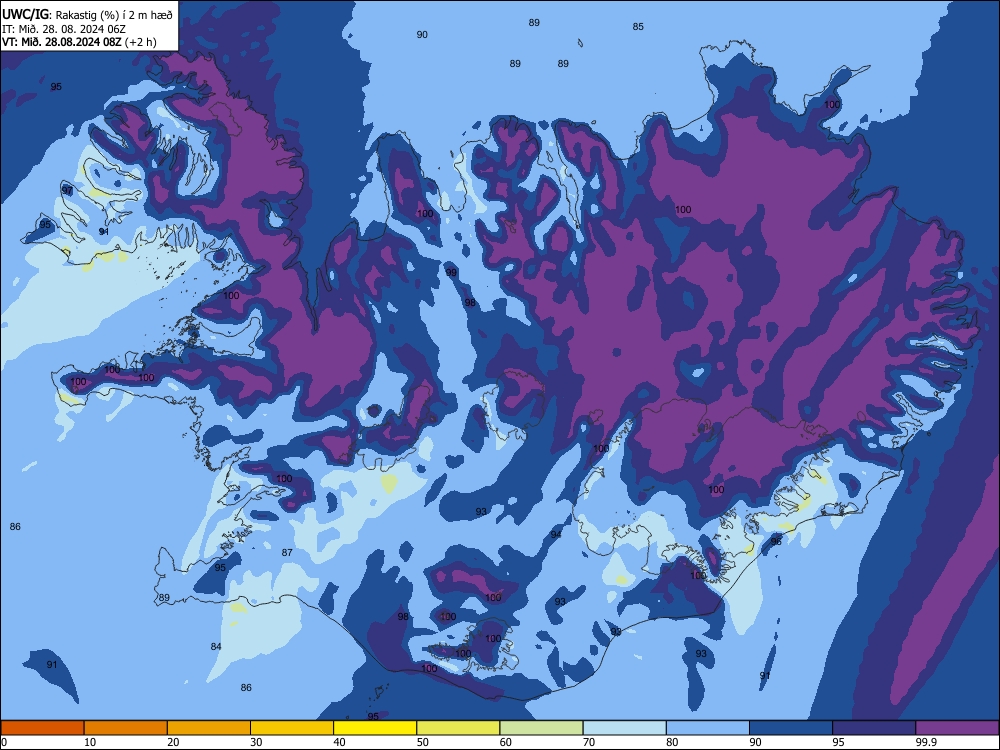Click the '30' legend scale label
Viewport: 1000px width, 750px height.
coord(256,742)
